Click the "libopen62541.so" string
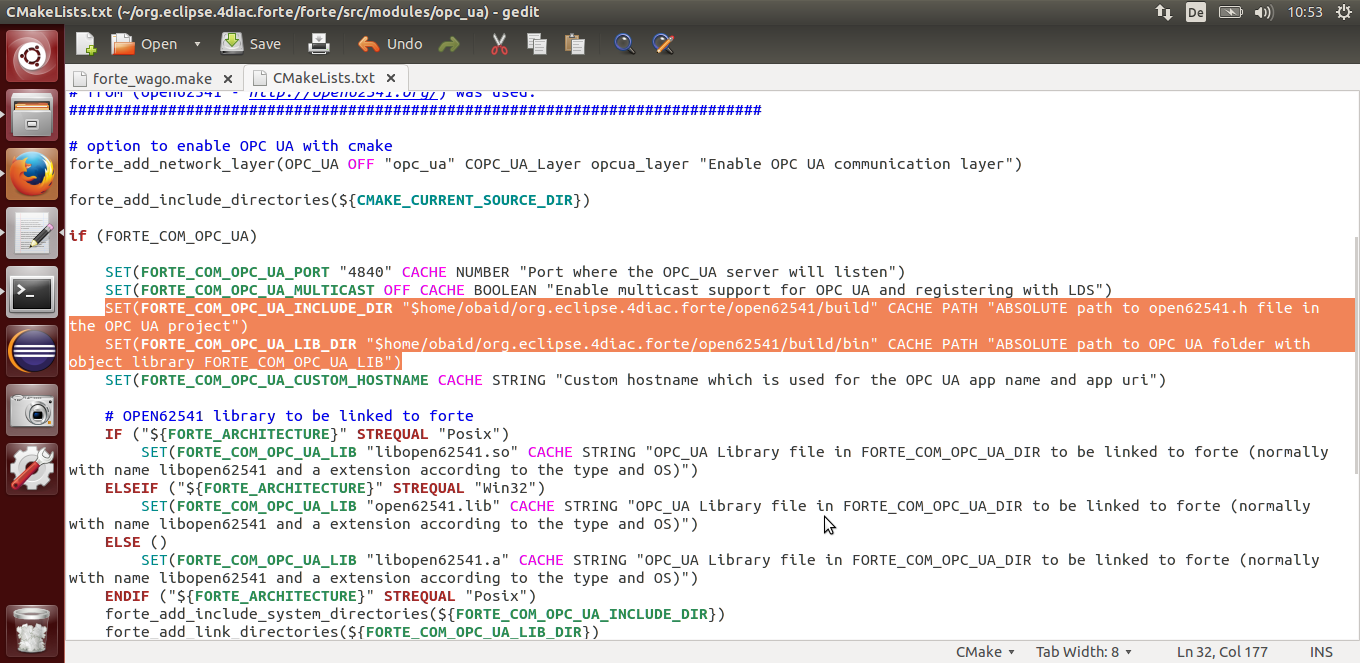1360x663 pixels. point(443,452)
